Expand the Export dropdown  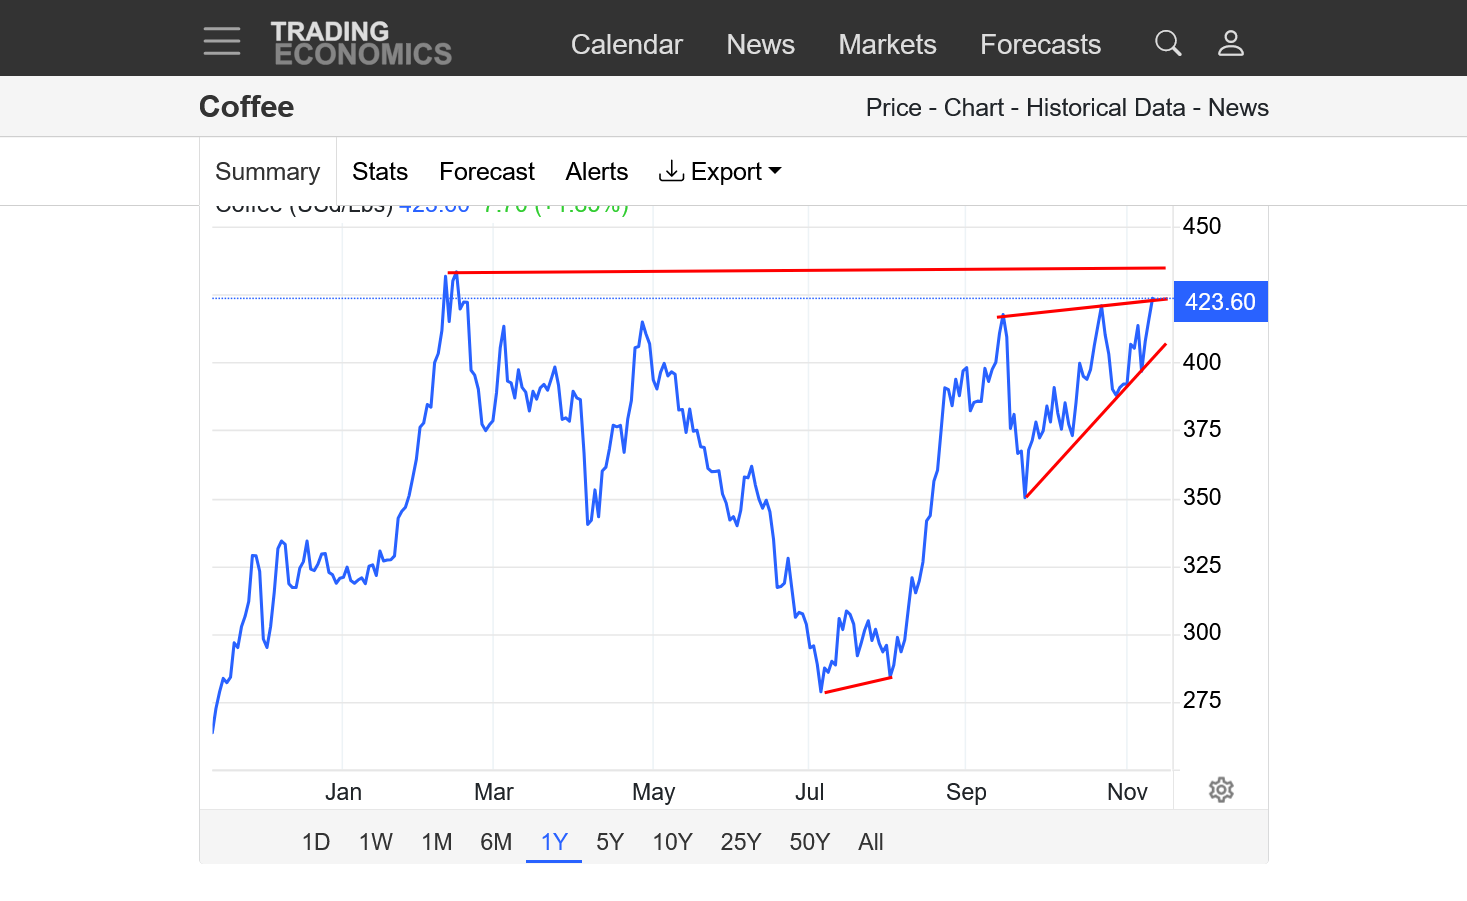point(720,172)
